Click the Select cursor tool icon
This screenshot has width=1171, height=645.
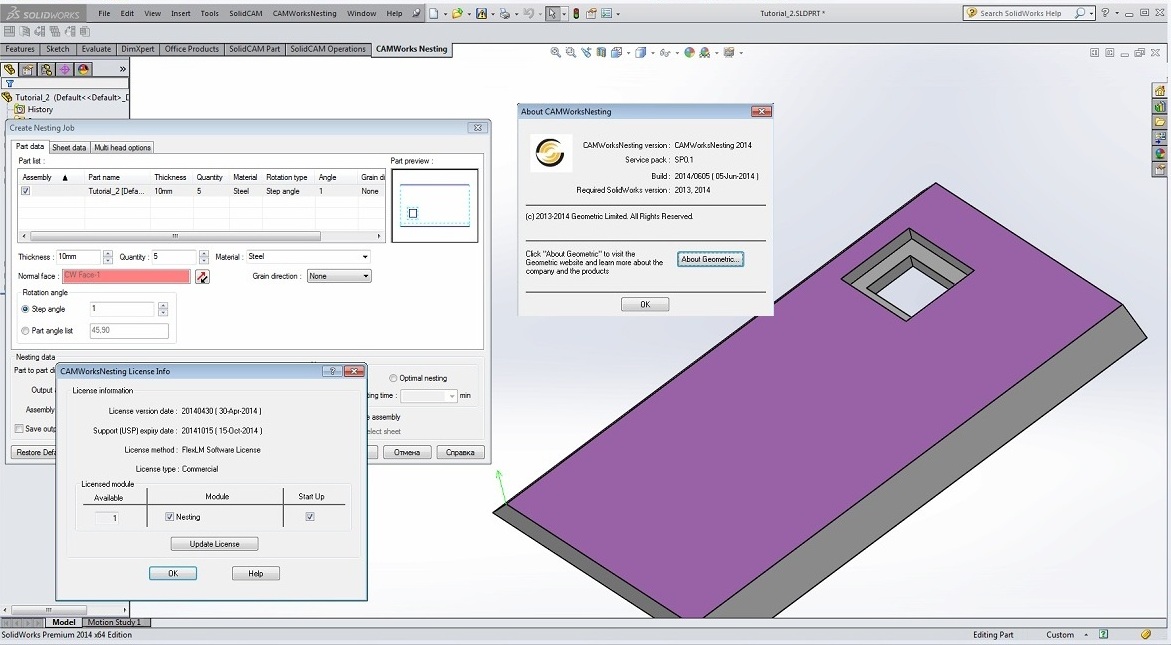point(552,13)
